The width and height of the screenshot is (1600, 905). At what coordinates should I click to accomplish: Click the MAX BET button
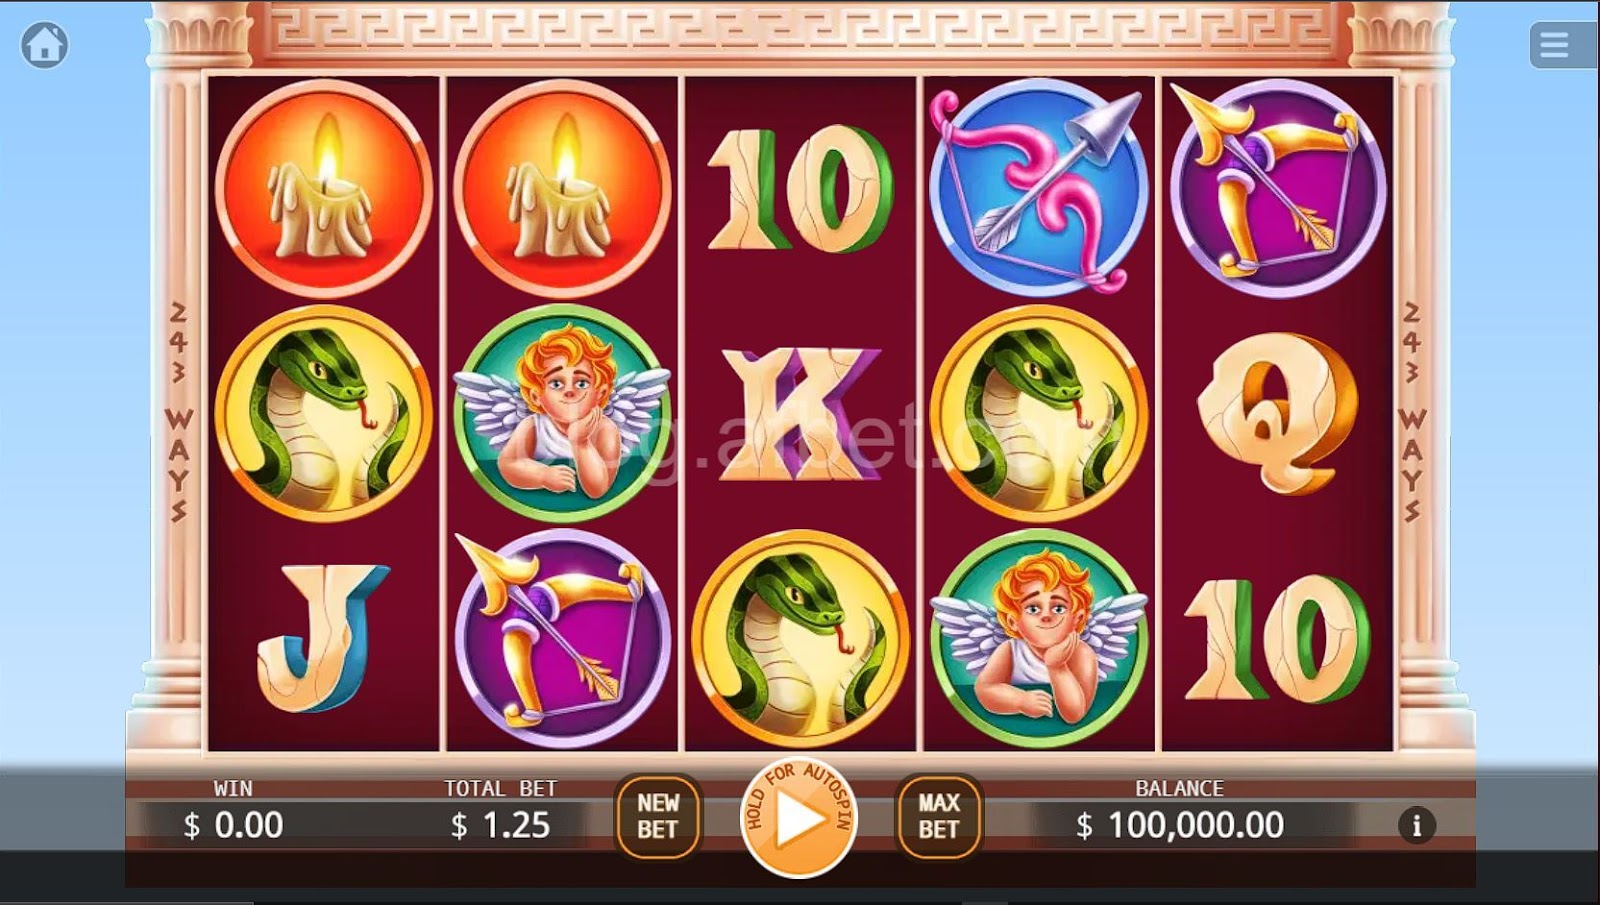pyautogui.click(x=939, y=816)
